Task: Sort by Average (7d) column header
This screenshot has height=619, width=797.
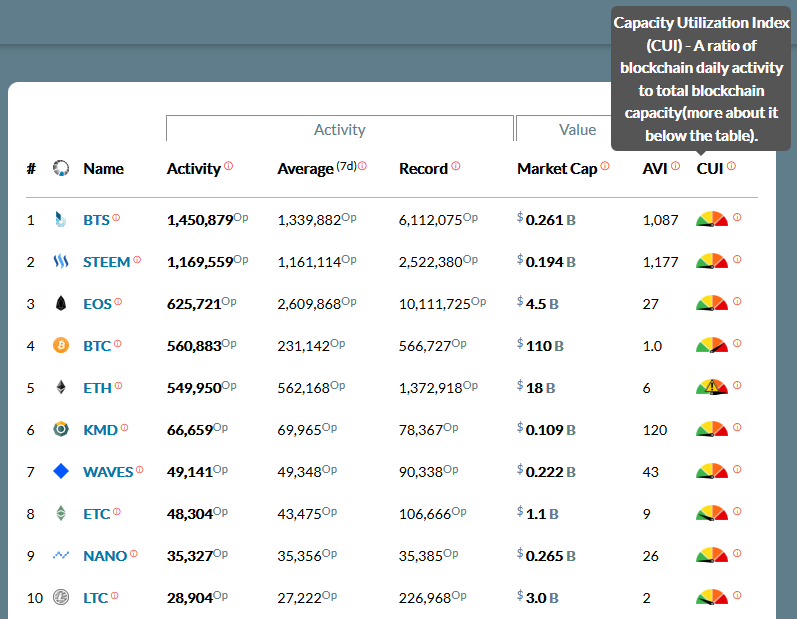Action: [317, 168]
